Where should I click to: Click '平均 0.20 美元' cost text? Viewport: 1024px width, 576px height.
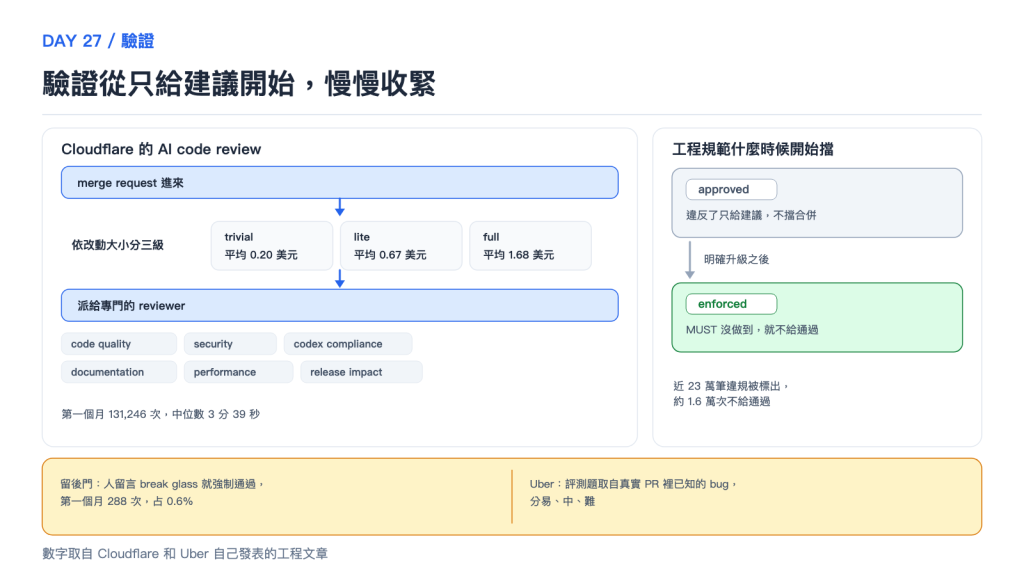click(261, 255)
